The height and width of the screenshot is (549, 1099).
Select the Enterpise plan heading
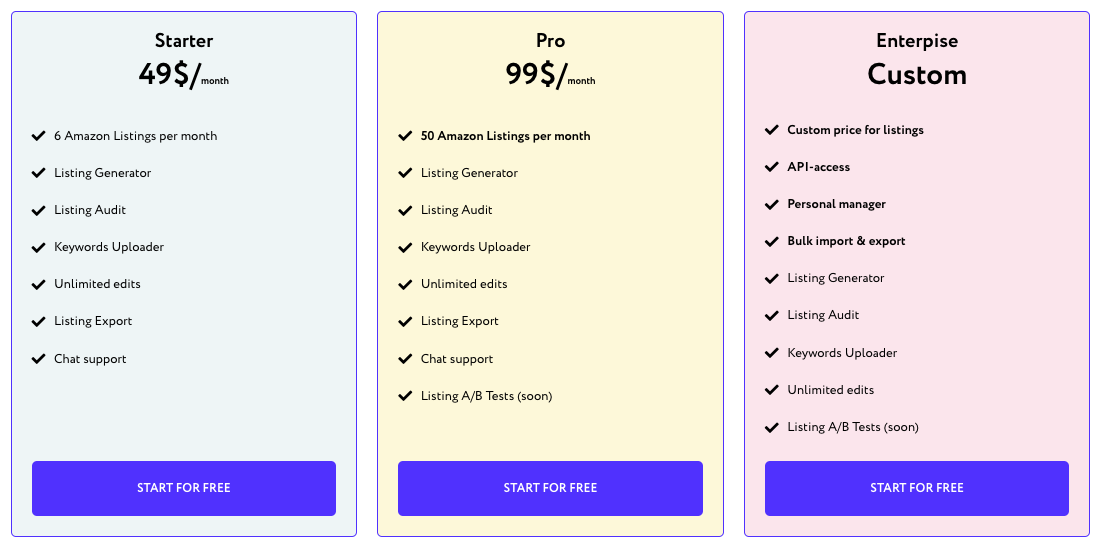(917, 41)
